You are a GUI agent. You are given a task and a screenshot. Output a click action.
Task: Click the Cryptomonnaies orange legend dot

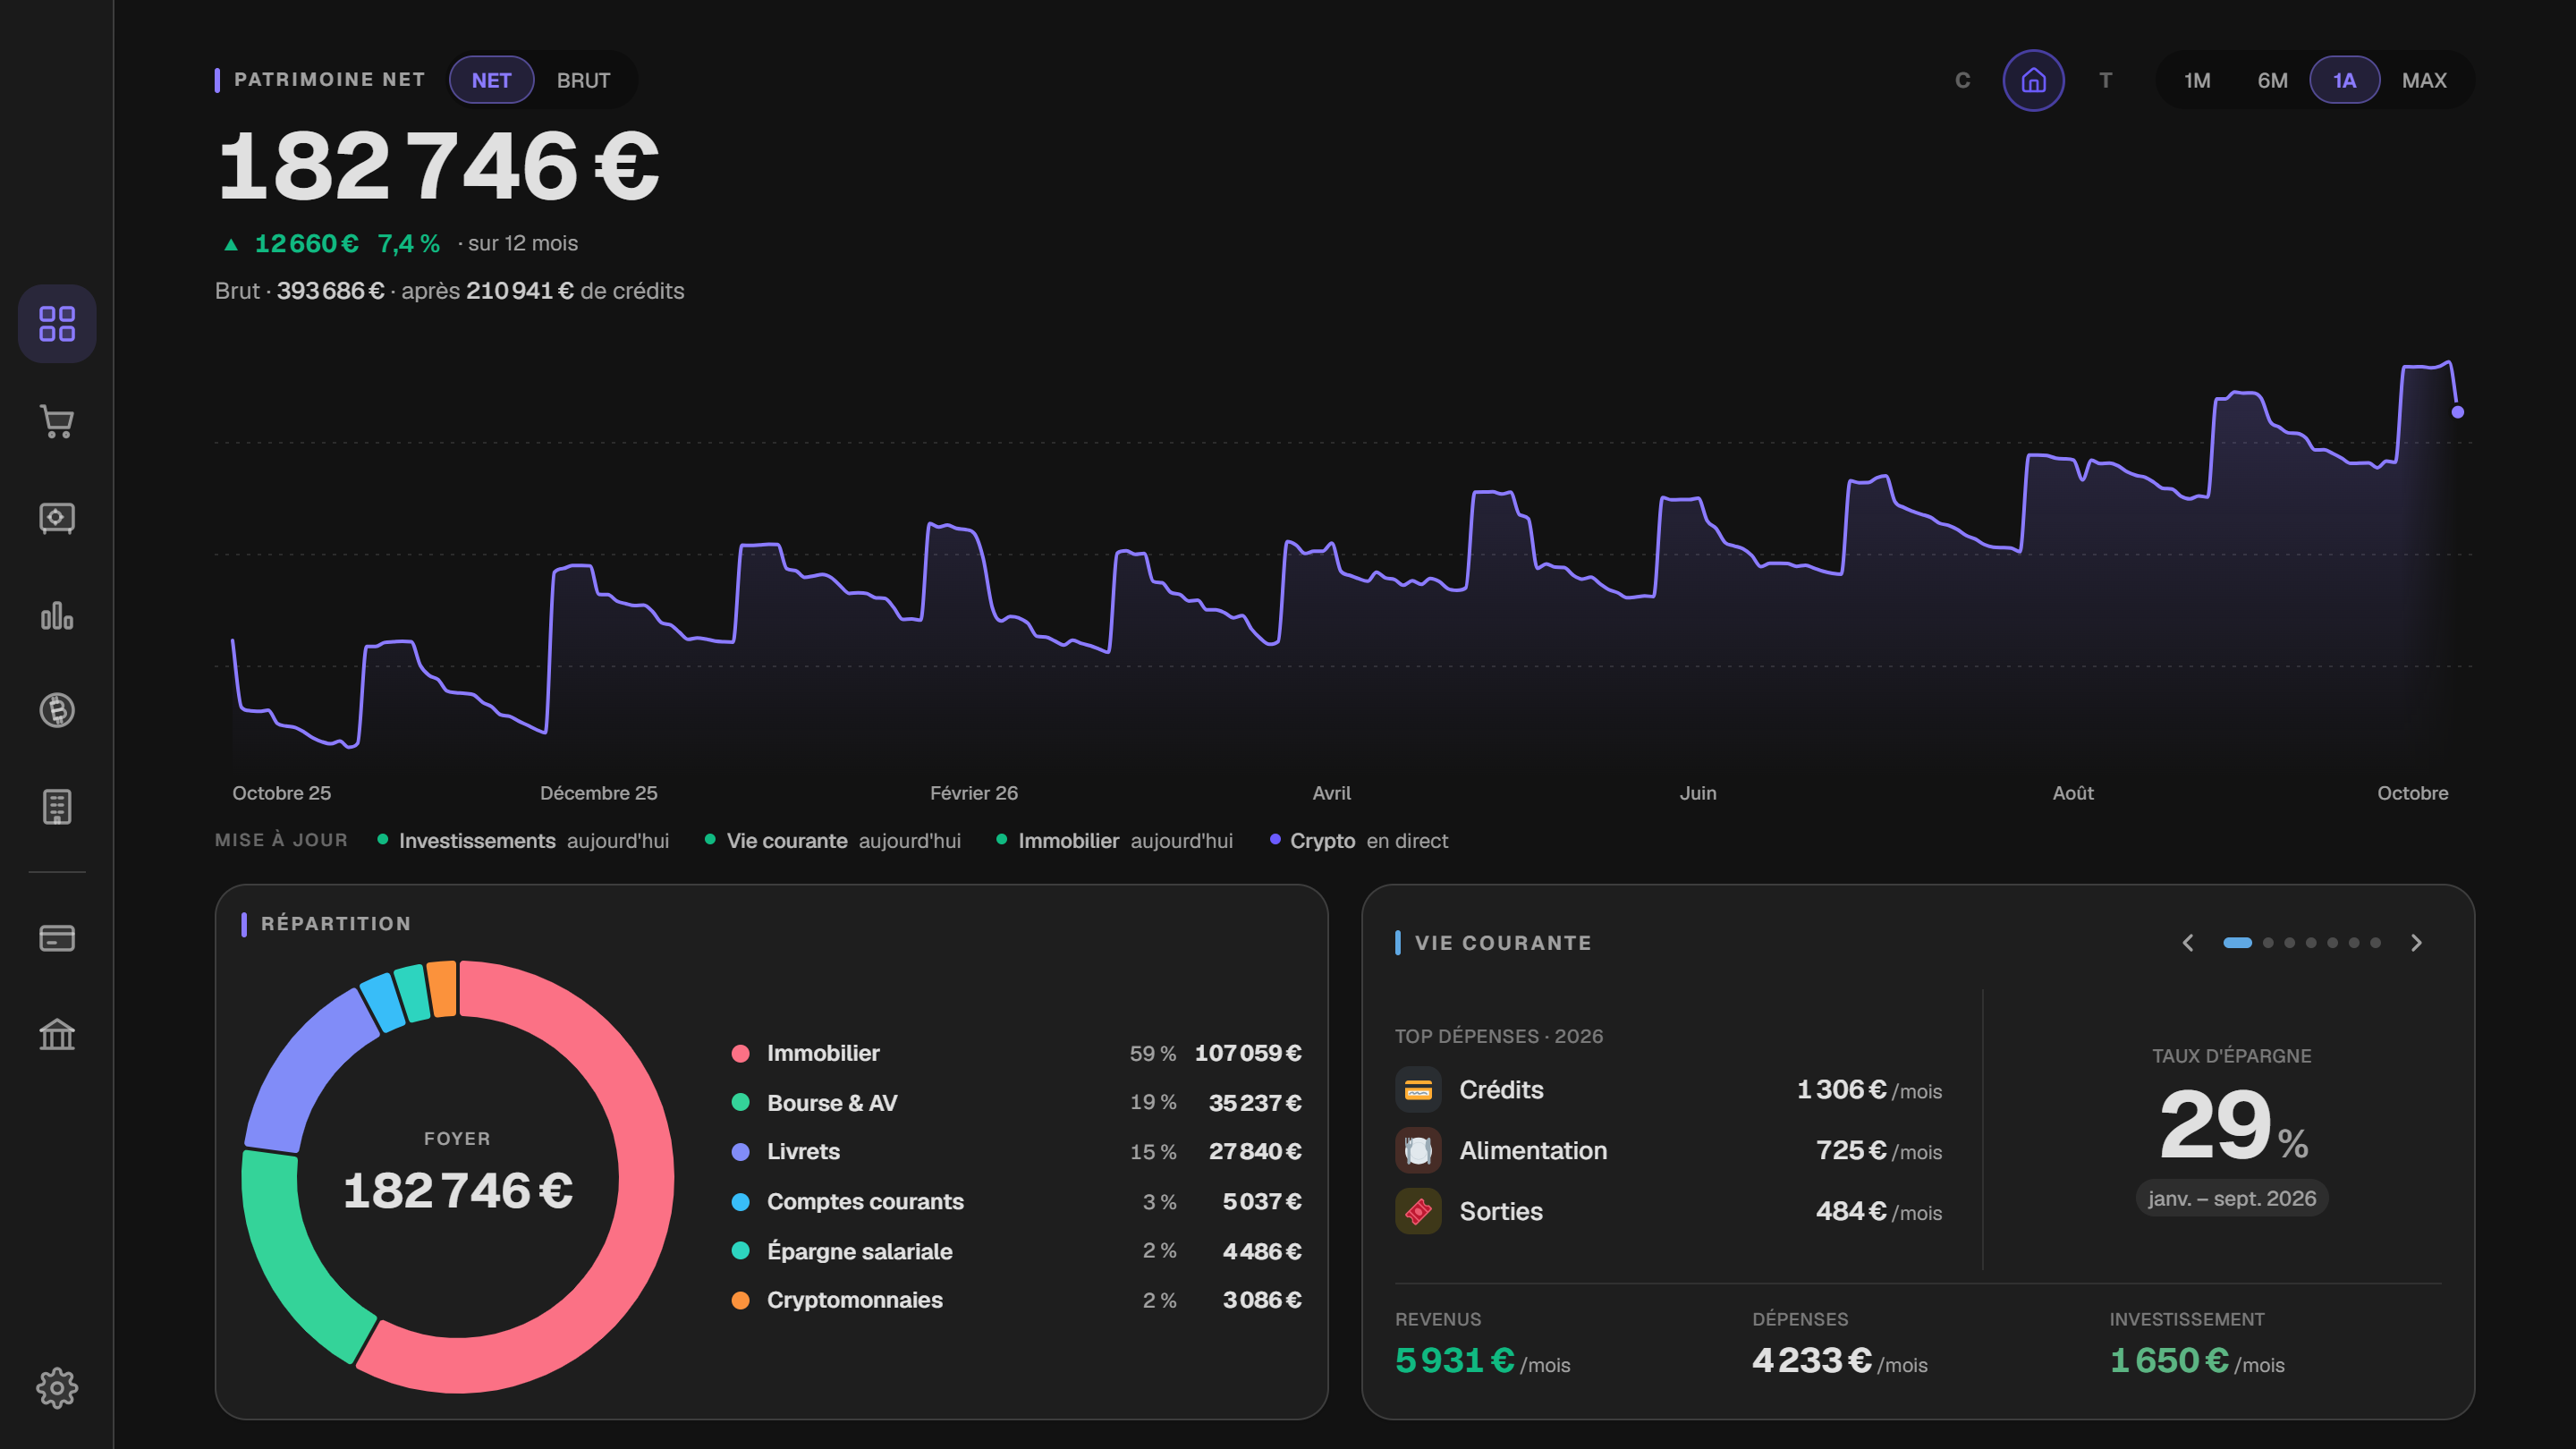point(740,1300)
